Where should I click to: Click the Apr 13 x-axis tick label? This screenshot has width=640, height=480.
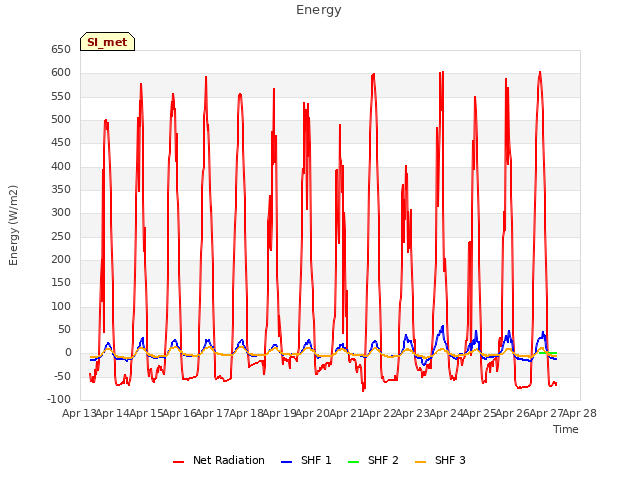tap(79, 413)
